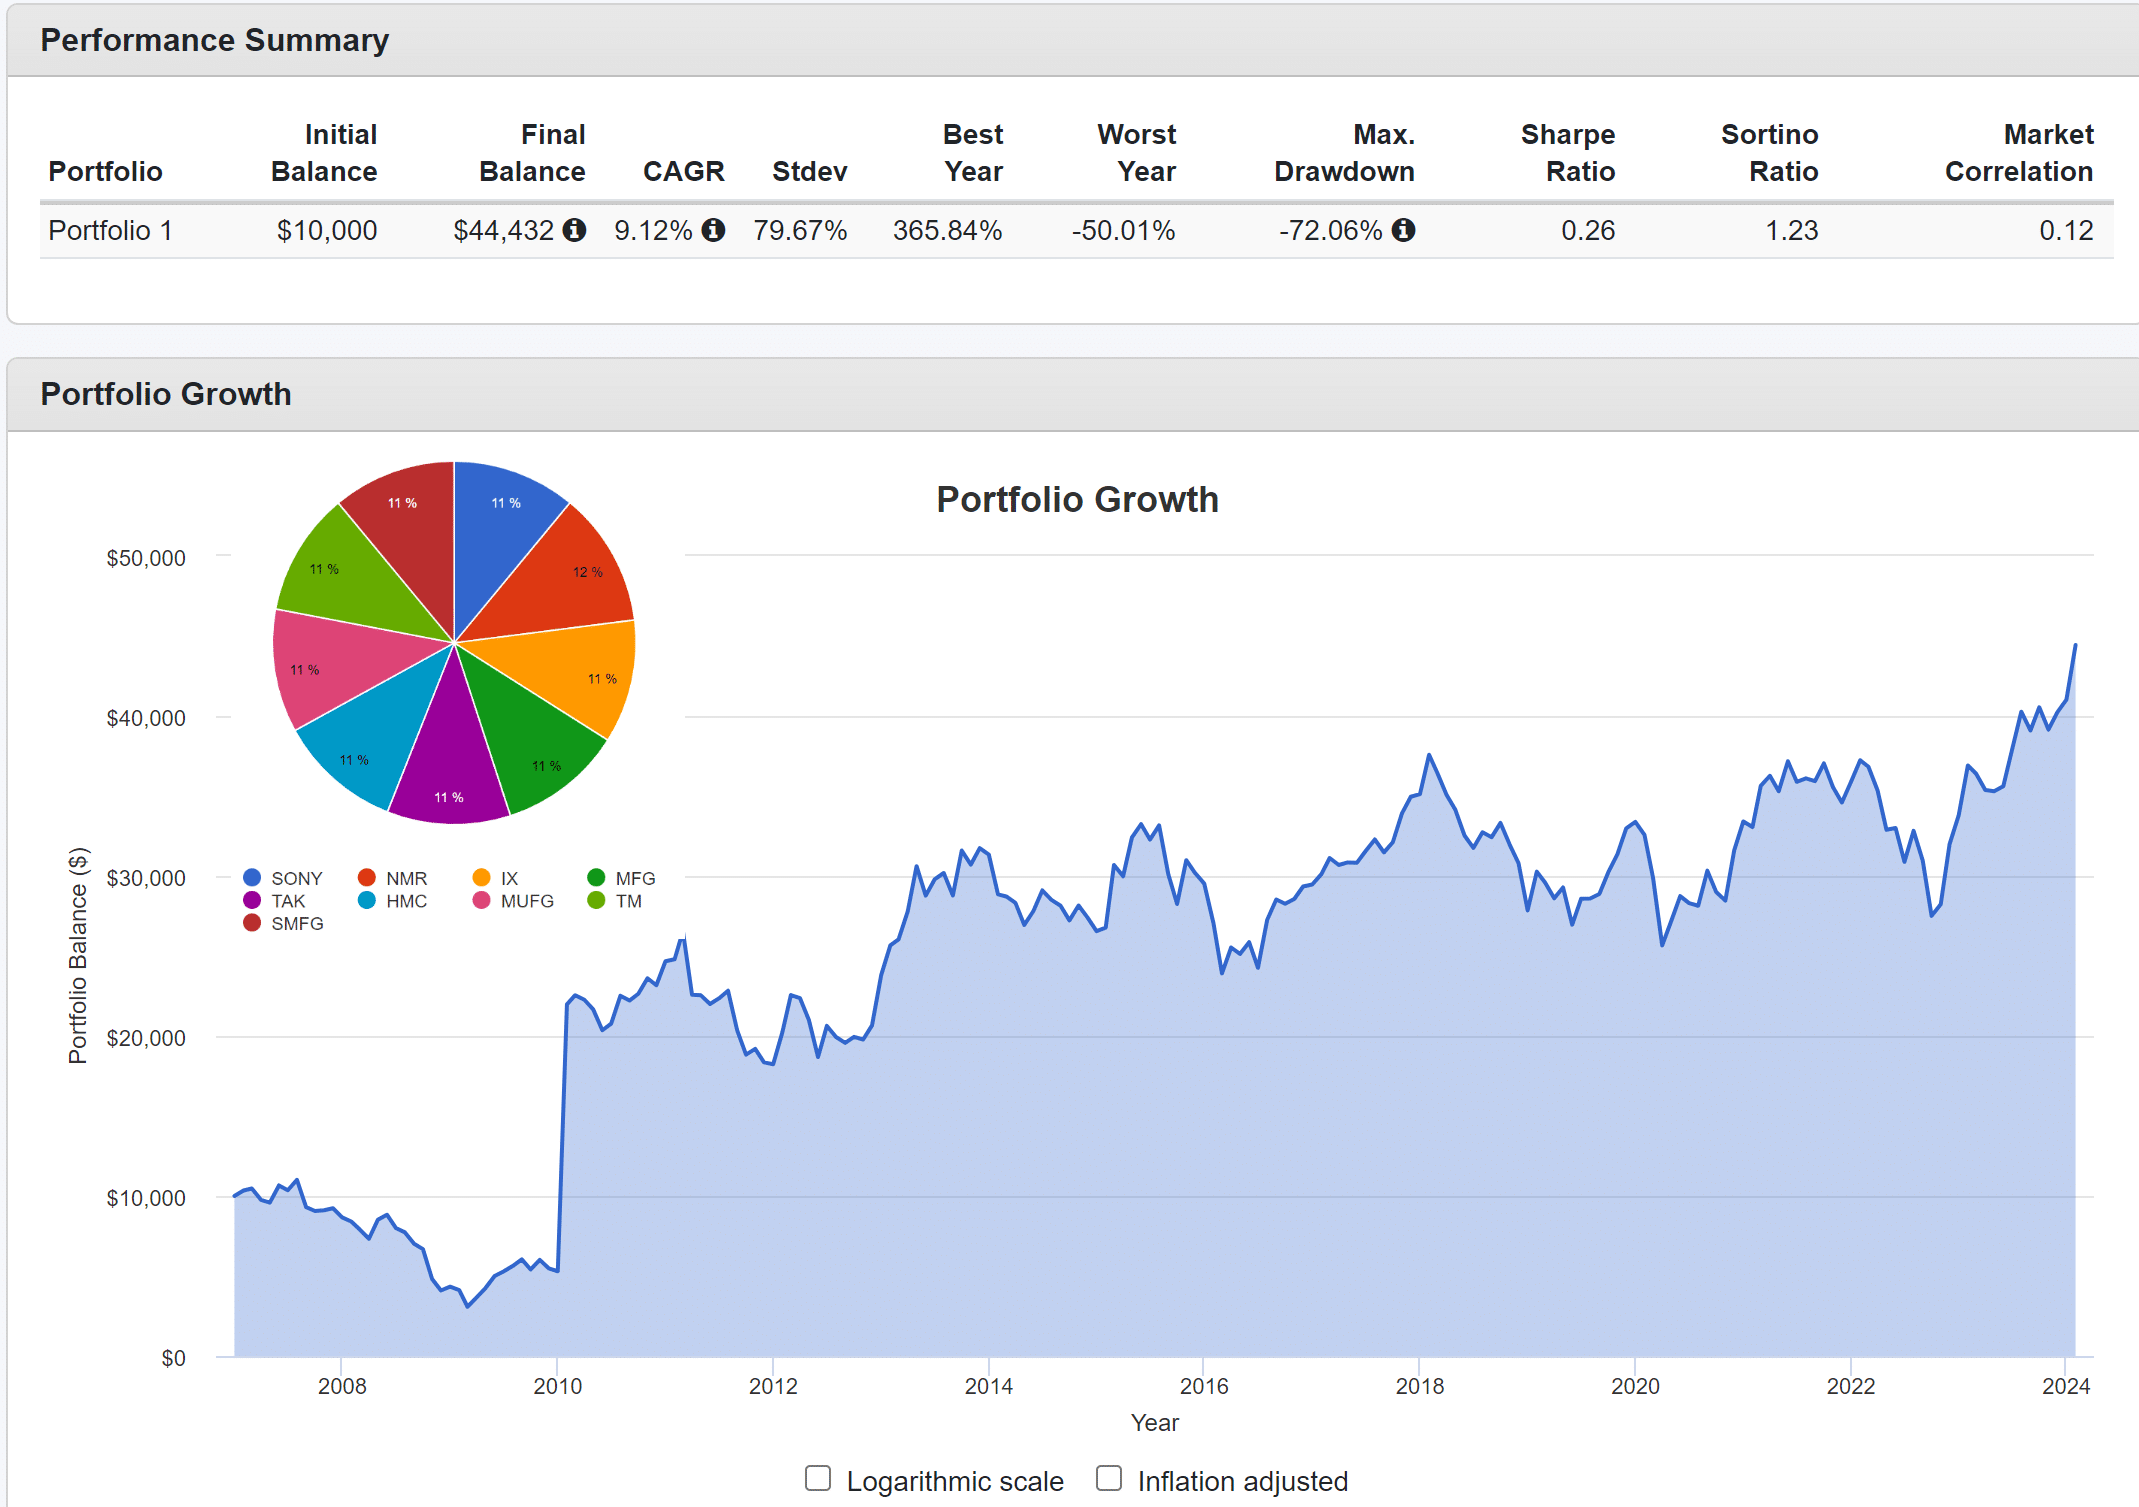This screenshot has width=2139, height=1507.
Task: Click the info icon beside CAGR value
Action: click(x=713, y=230)
